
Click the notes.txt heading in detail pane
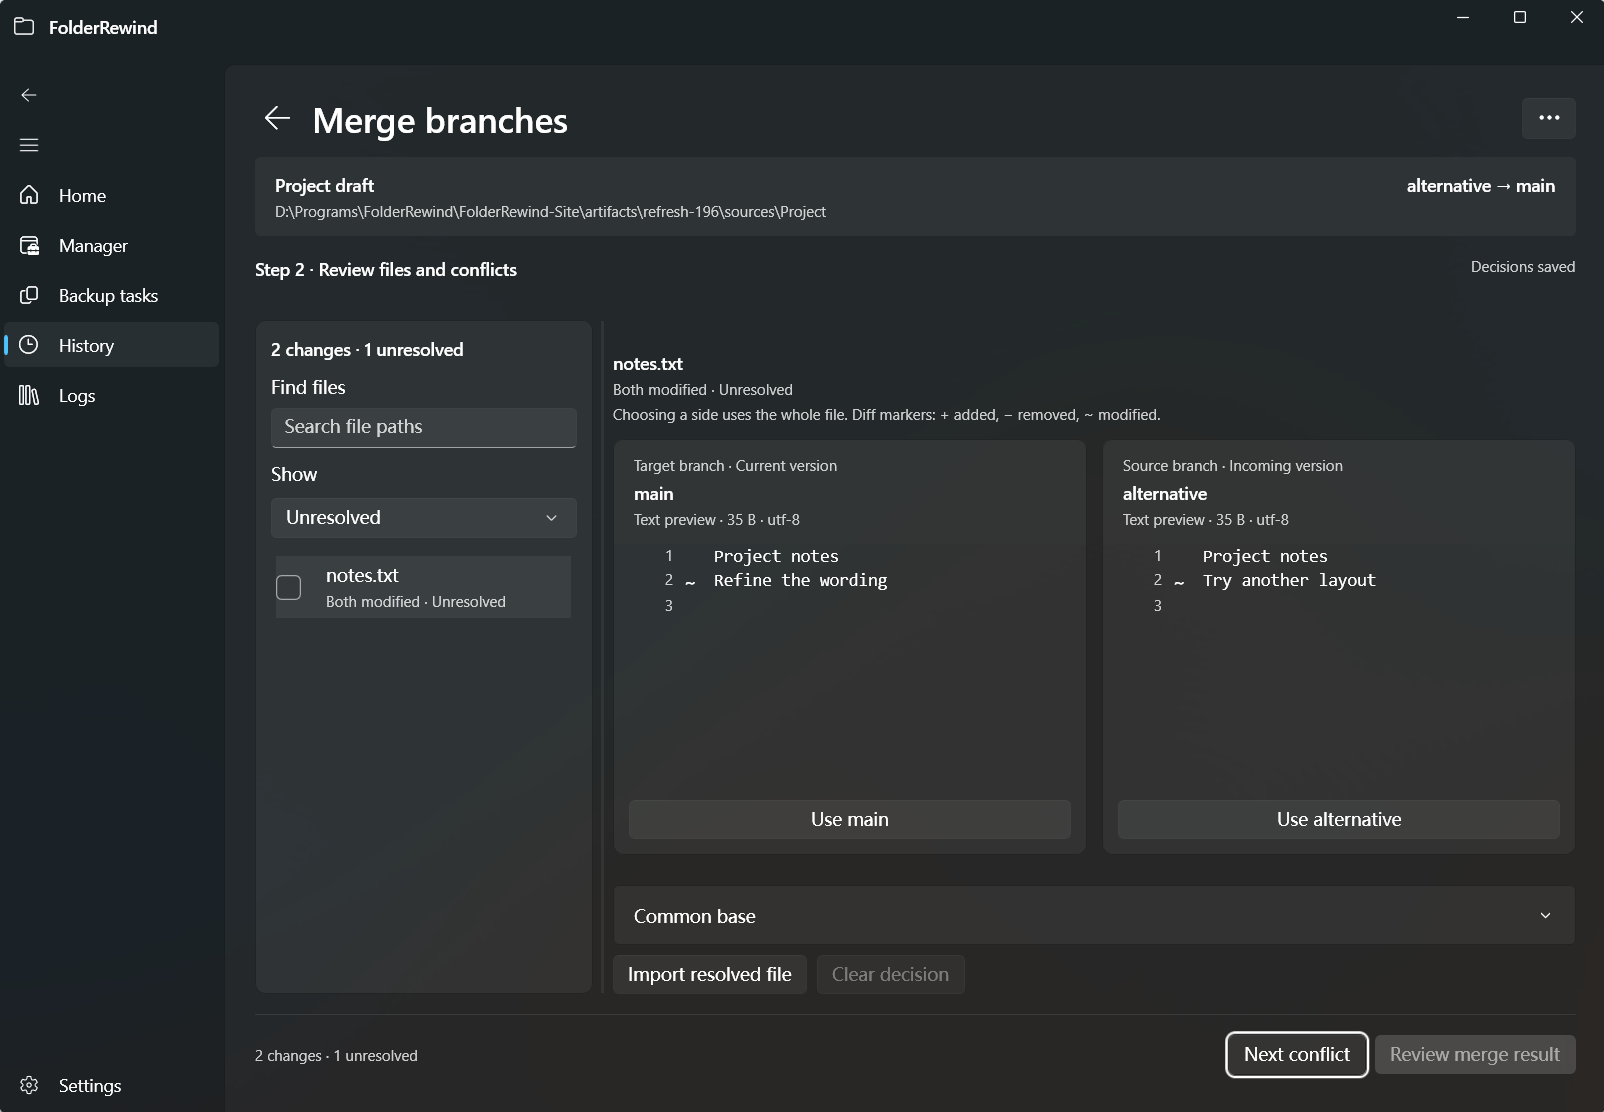648,364
